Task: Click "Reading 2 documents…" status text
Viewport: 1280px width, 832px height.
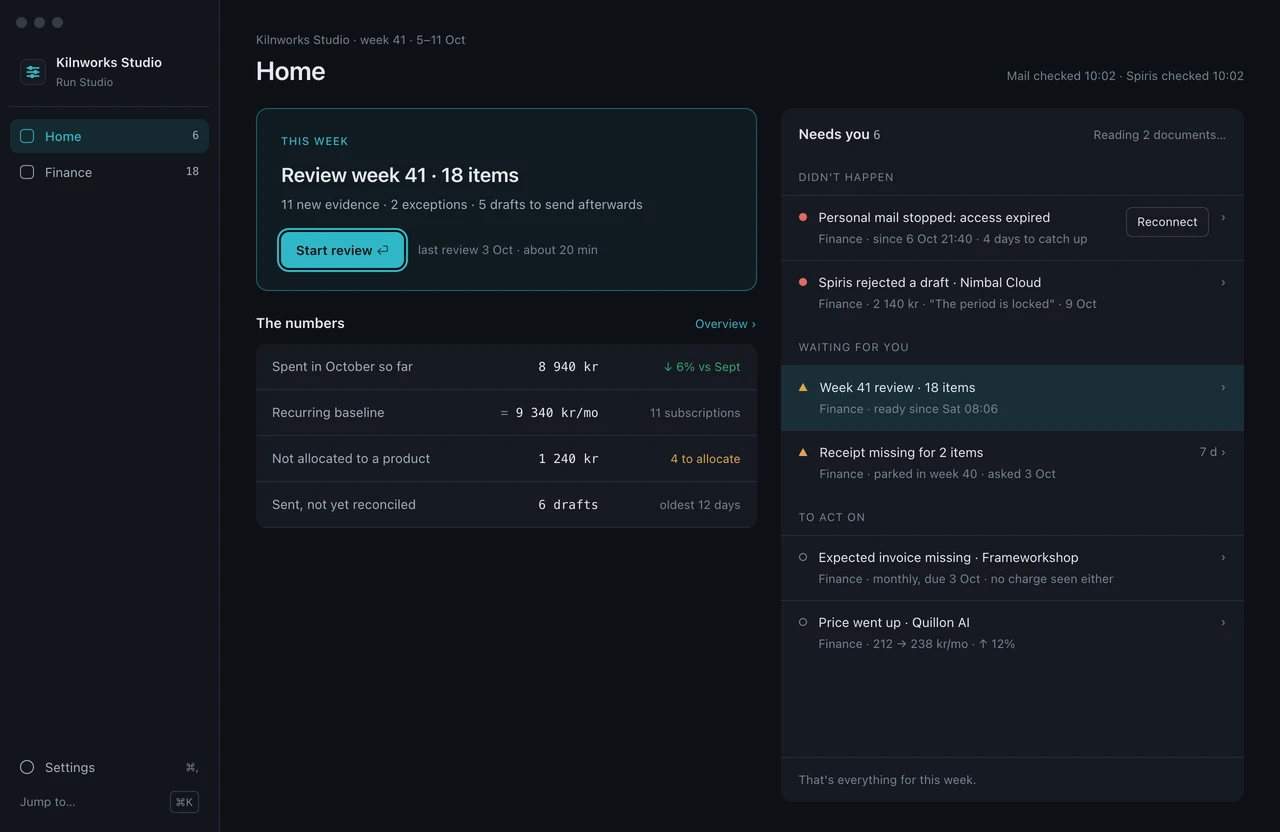Action: 1159,135
